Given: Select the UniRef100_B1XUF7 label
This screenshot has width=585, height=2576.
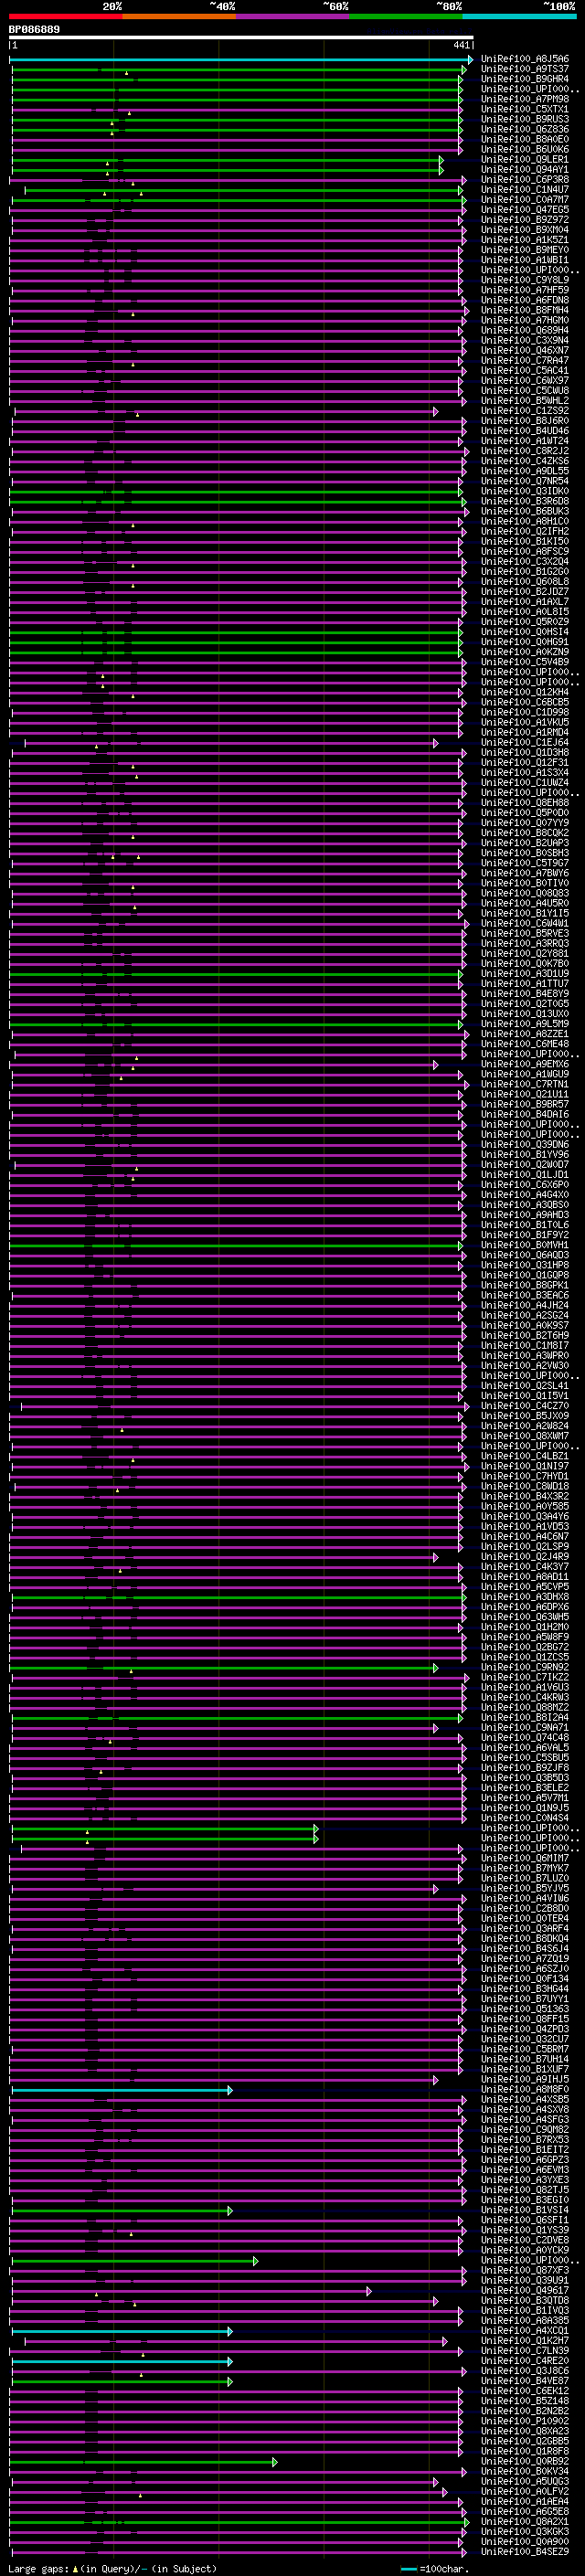Looking at the screenshot, I should click(x=524, y=2069).
